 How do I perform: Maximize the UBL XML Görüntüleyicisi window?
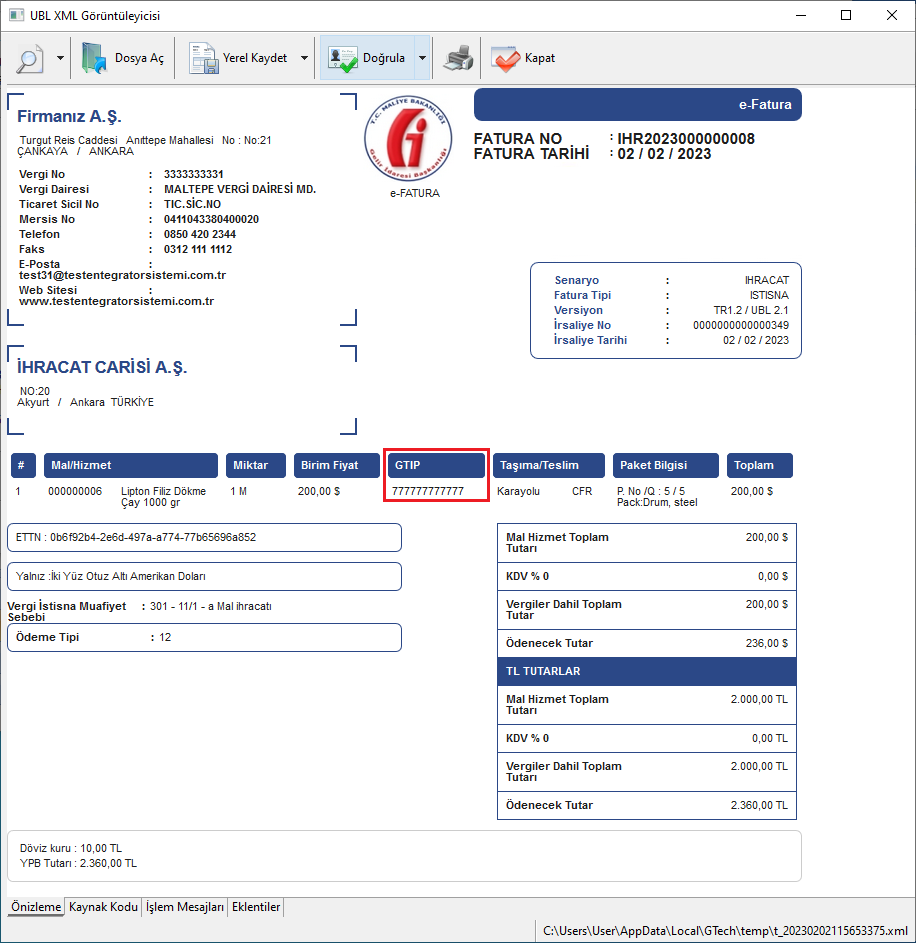pyautogui.click(x=846, y=16)
